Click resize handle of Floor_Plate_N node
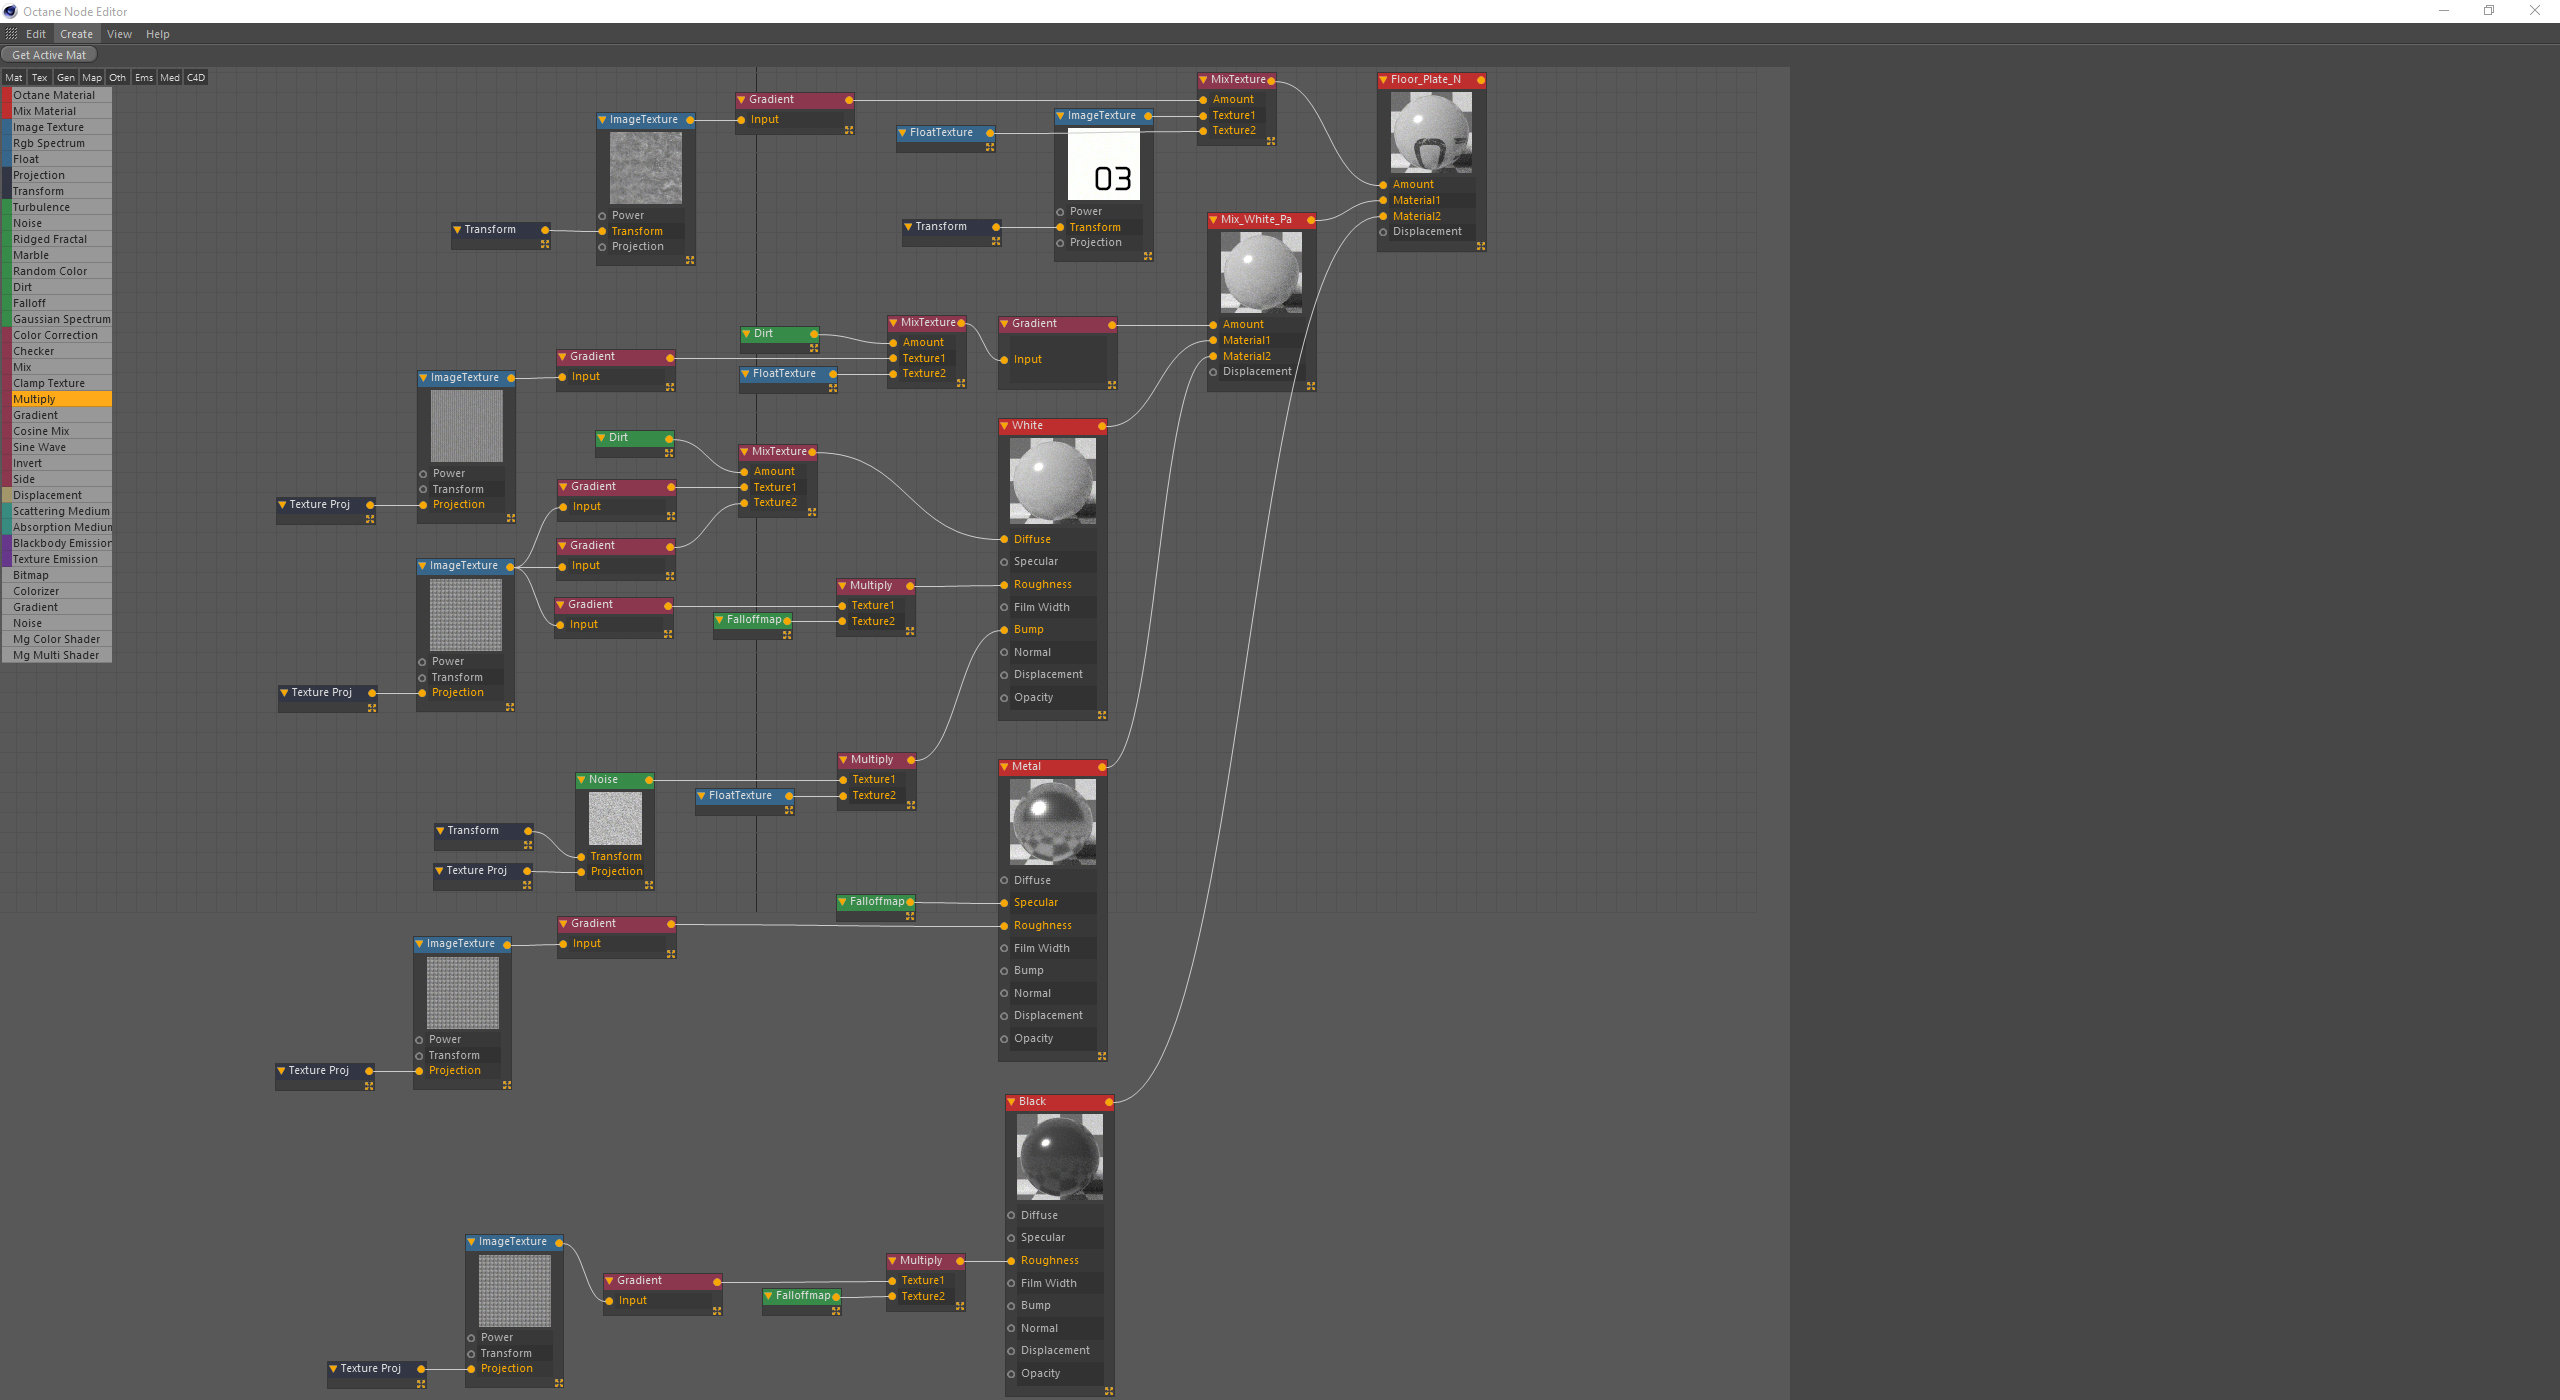This screenshot has width=2560, height=1400. (x=1481, y=246)
